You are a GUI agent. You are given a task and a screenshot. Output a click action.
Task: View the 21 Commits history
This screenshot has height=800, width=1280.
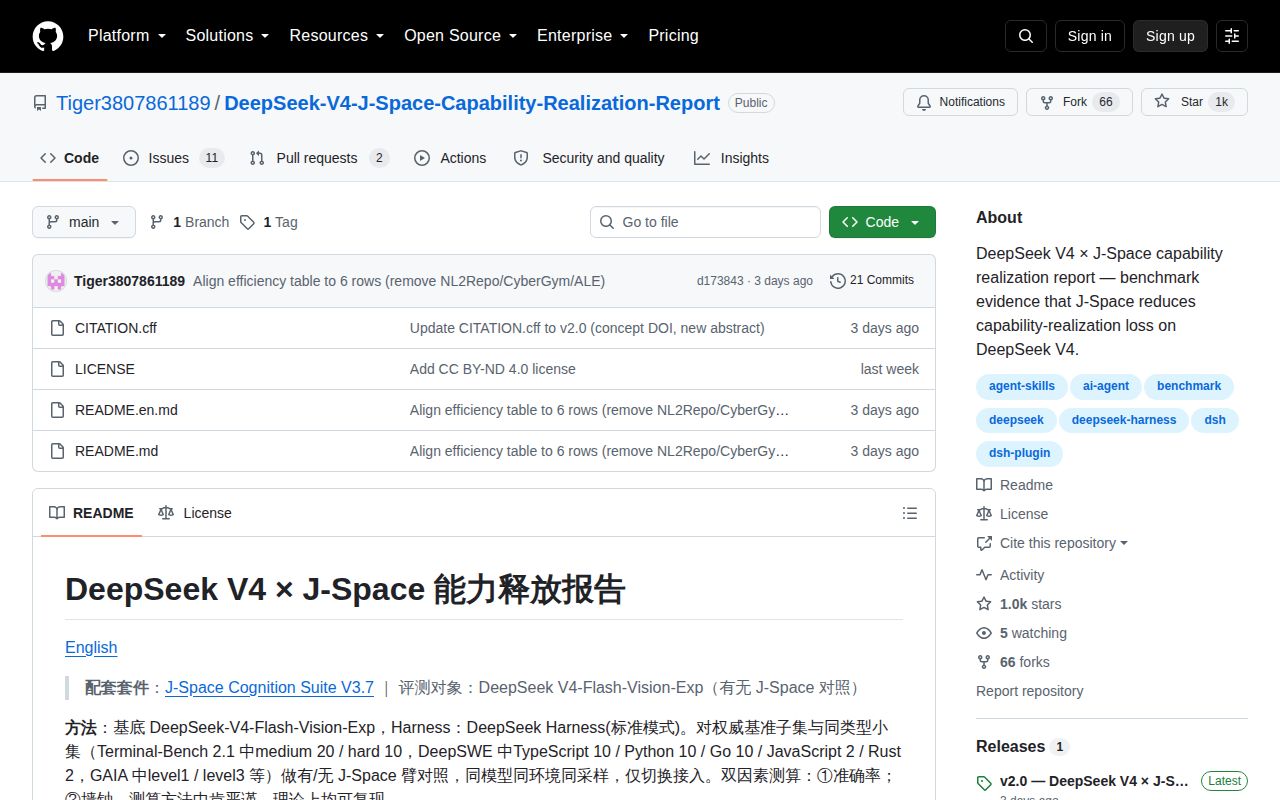pos(872,280)
